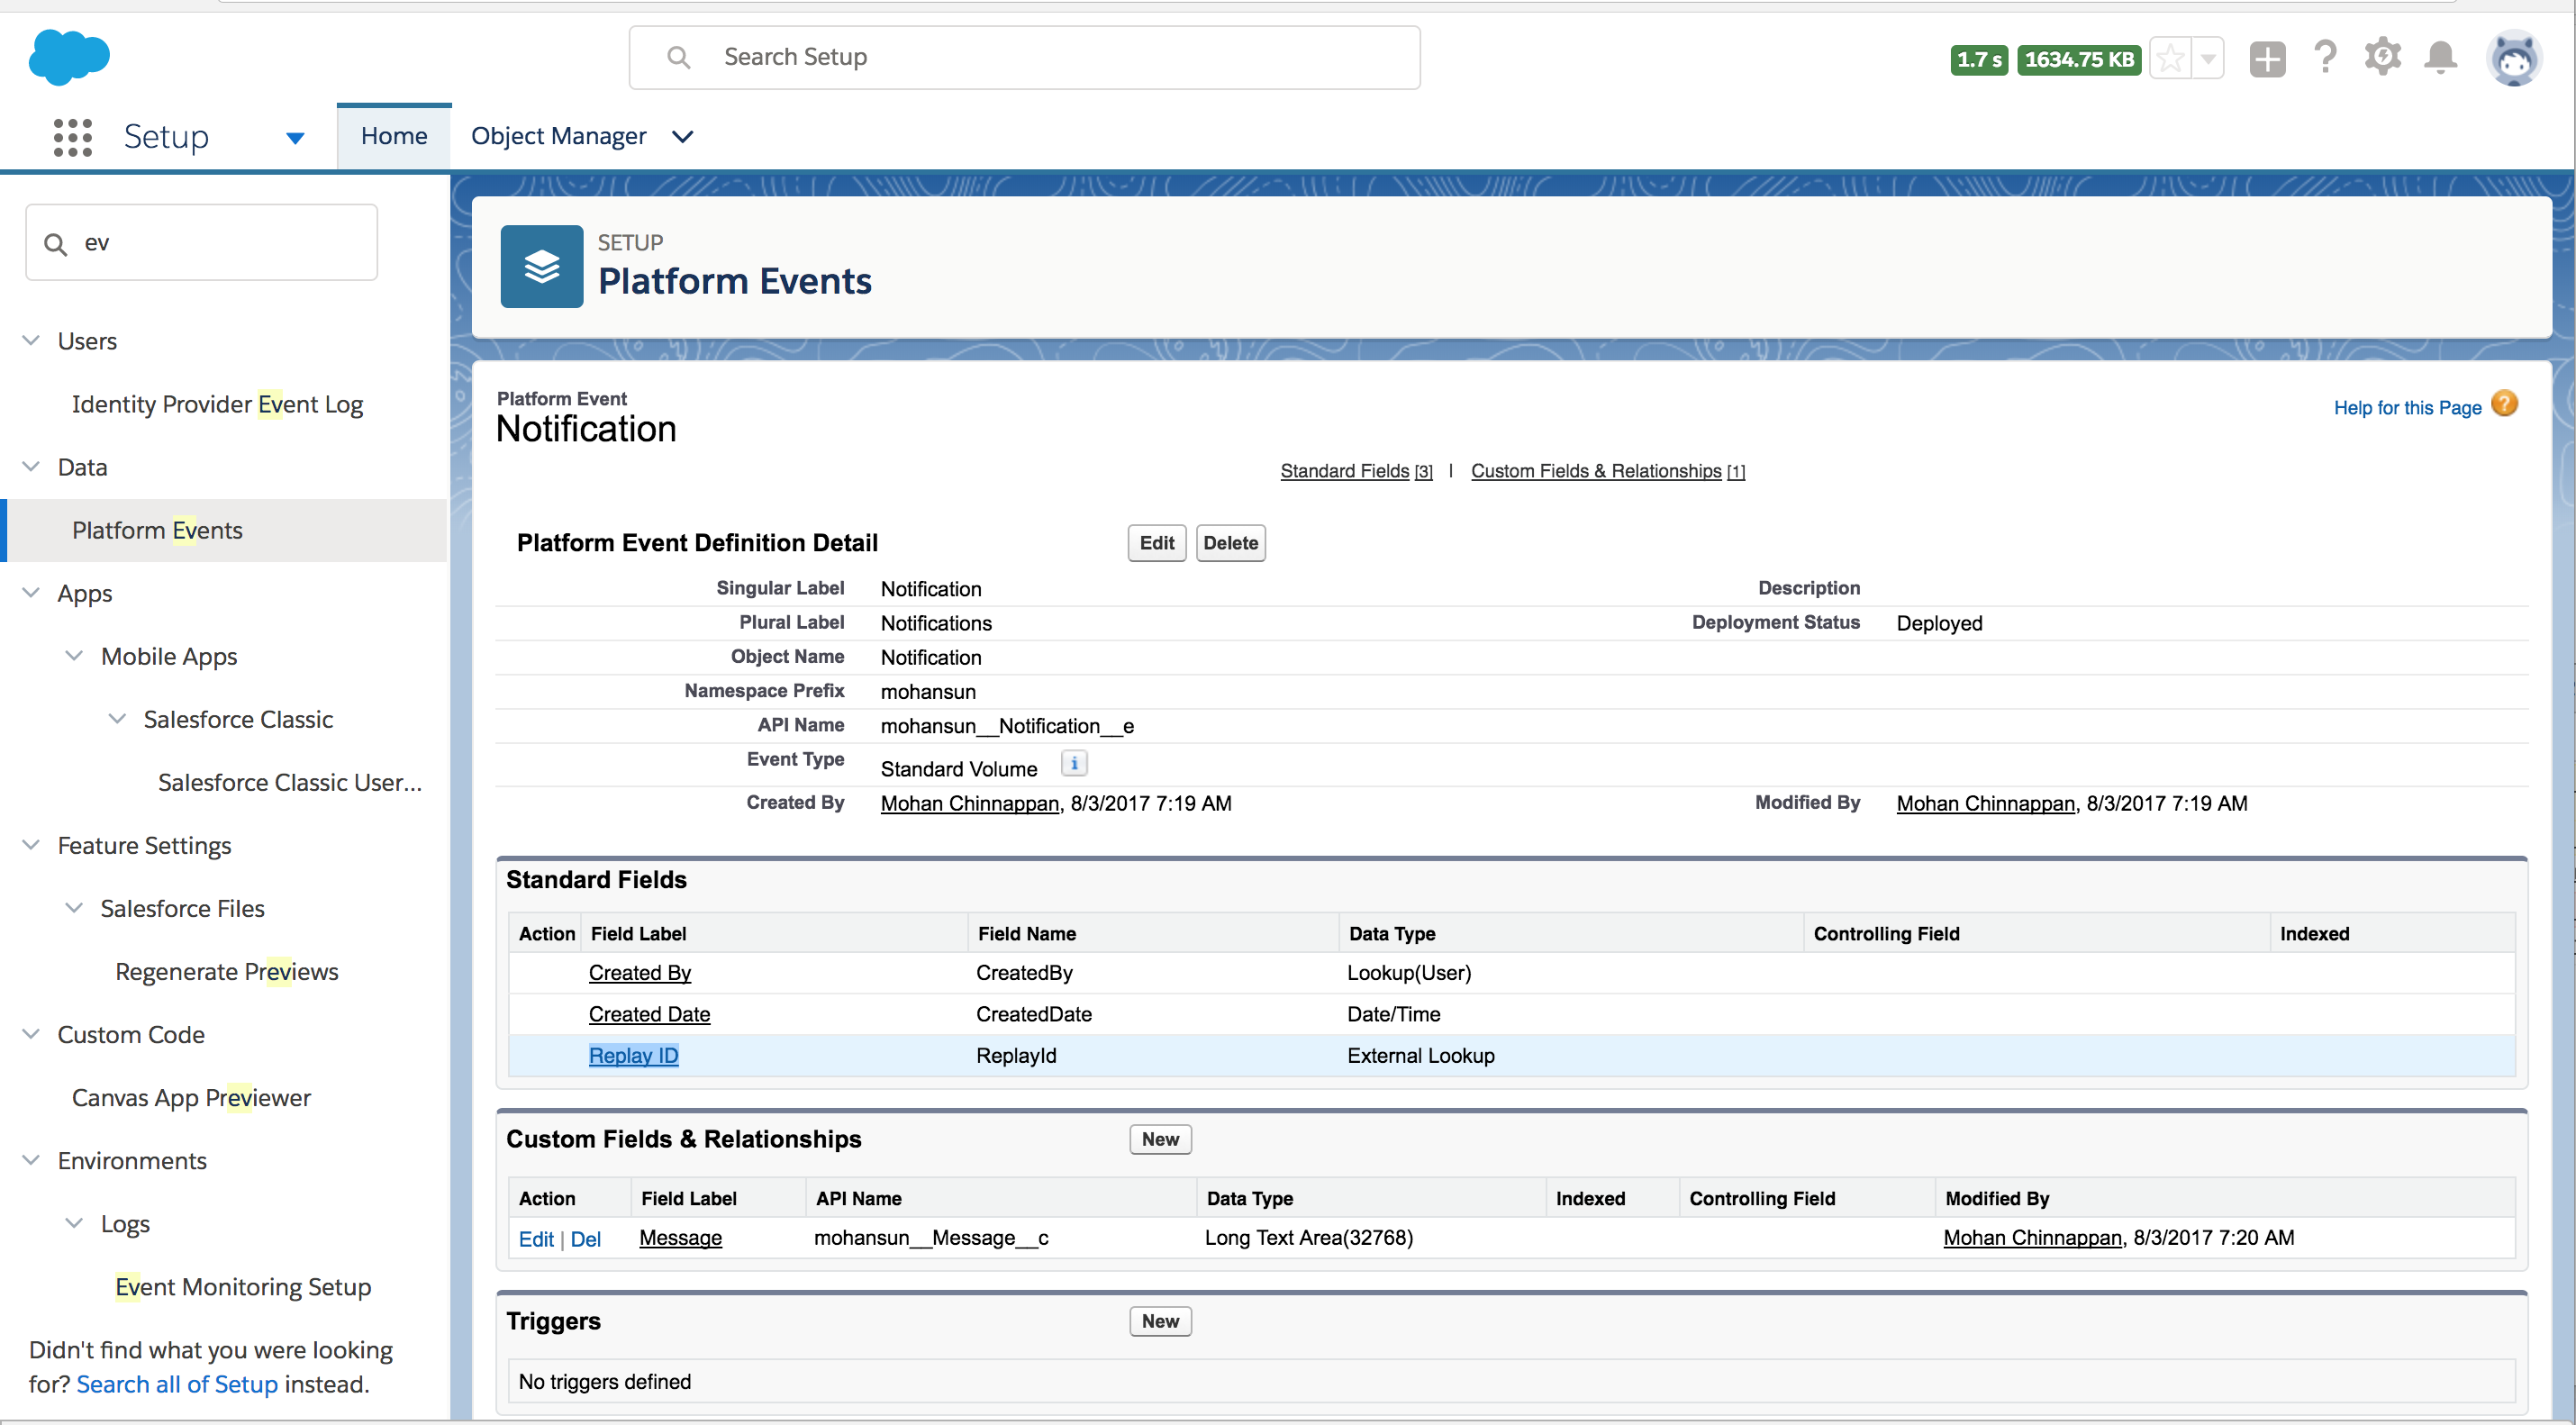Click the 1634.75 KB size badge
The height and width of the screenshot is (1425, 2576).
tap(2079, 60)
